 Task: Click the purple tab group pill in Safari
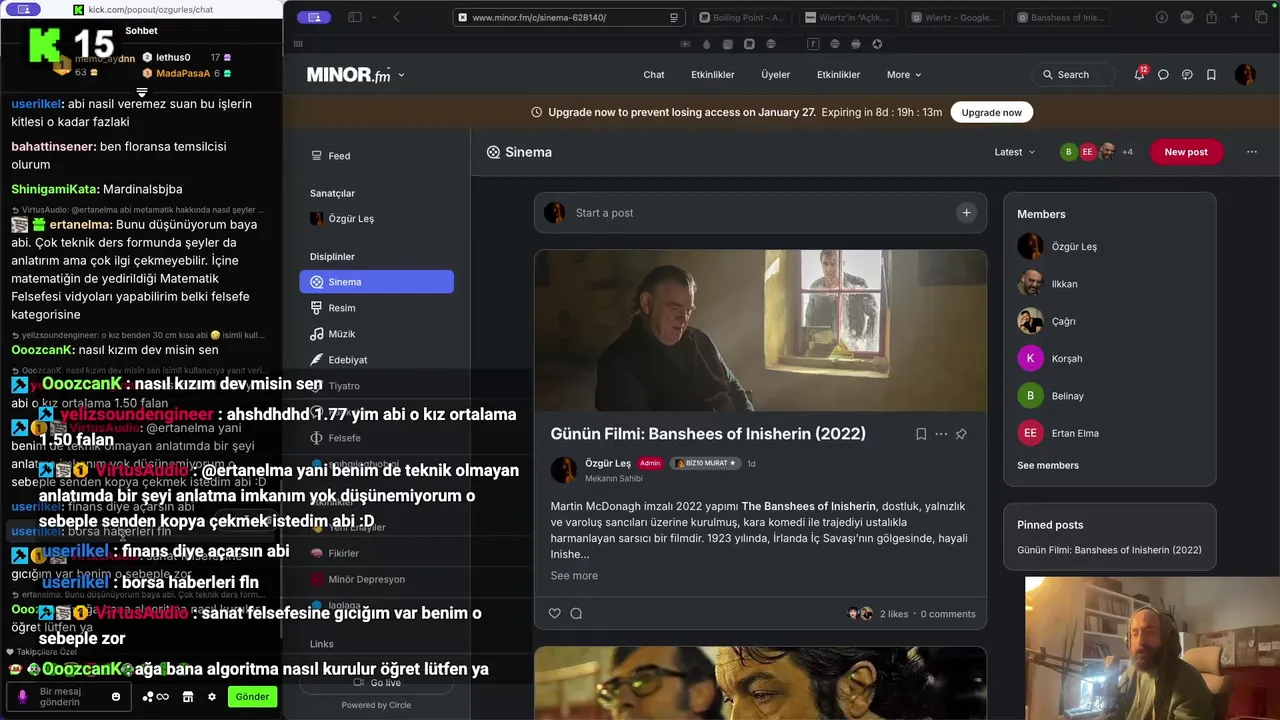[x=314, y=17]
